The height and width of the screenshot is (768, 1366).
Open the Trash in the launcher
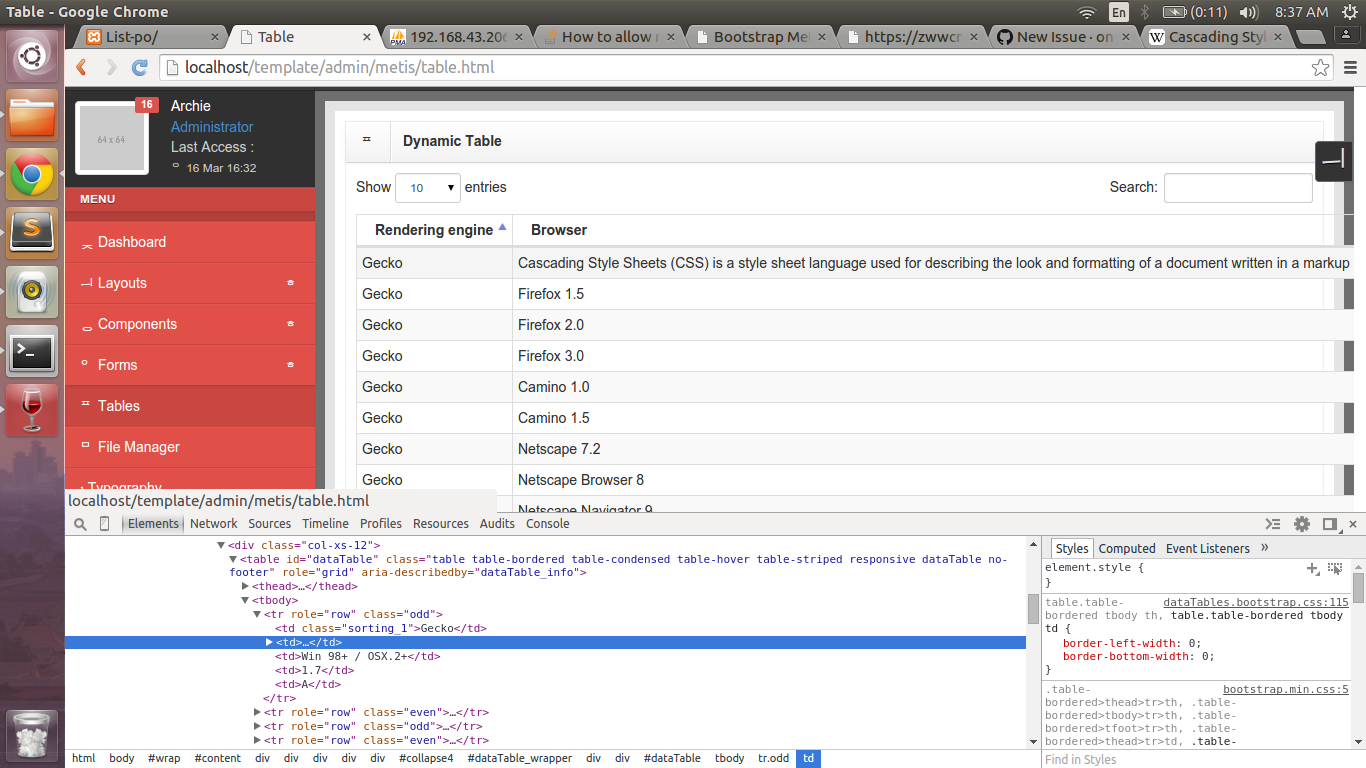32,736
